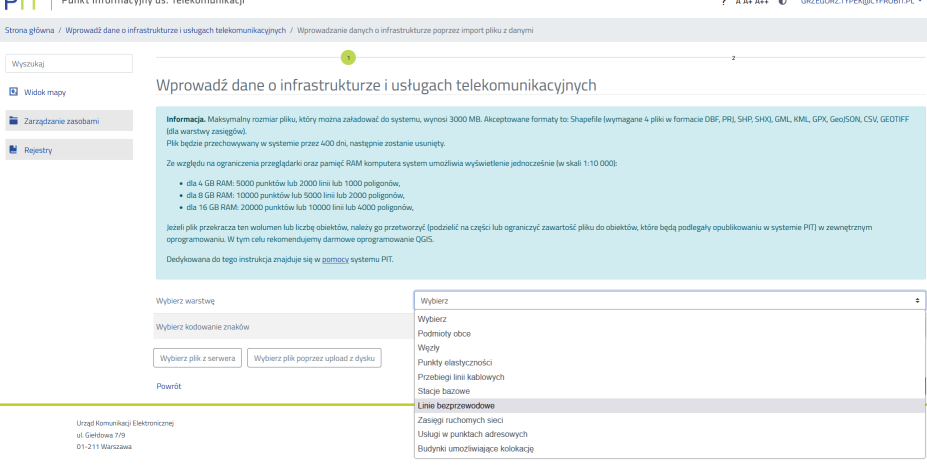Choose highlighted Linie bezprzewodowe option
Viewport: 927px width, 470px height.
click(670, 406)
